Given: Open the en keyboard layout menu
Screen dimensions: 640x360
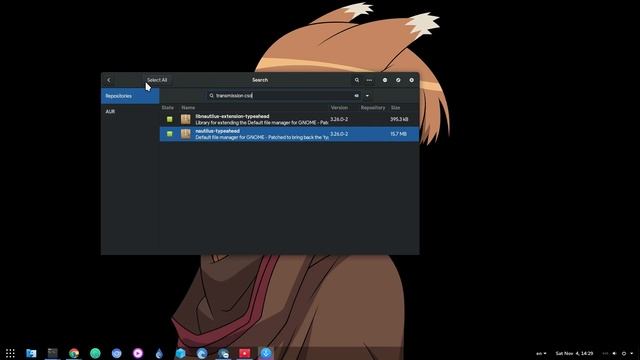Looking at the screenshot, I should coord(541,353).
